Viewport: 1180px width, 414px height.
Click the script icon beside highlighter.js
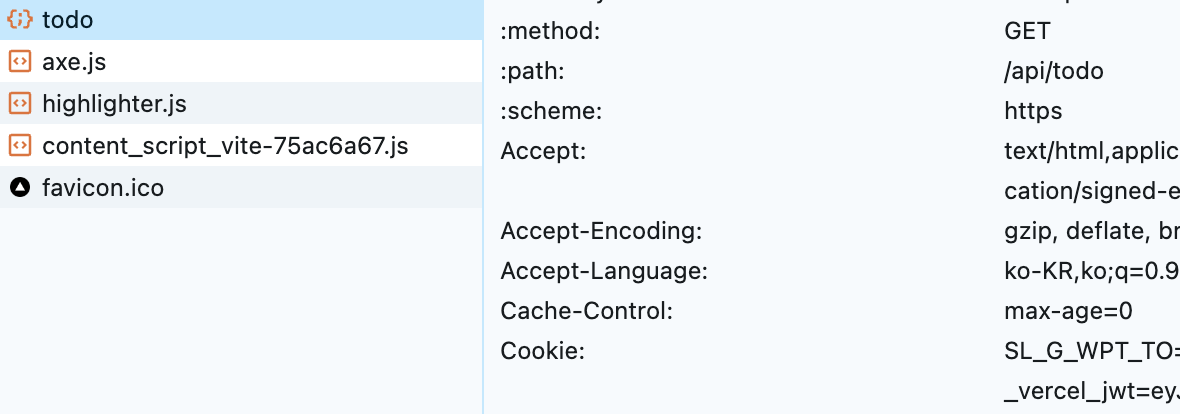click(19, 104)
